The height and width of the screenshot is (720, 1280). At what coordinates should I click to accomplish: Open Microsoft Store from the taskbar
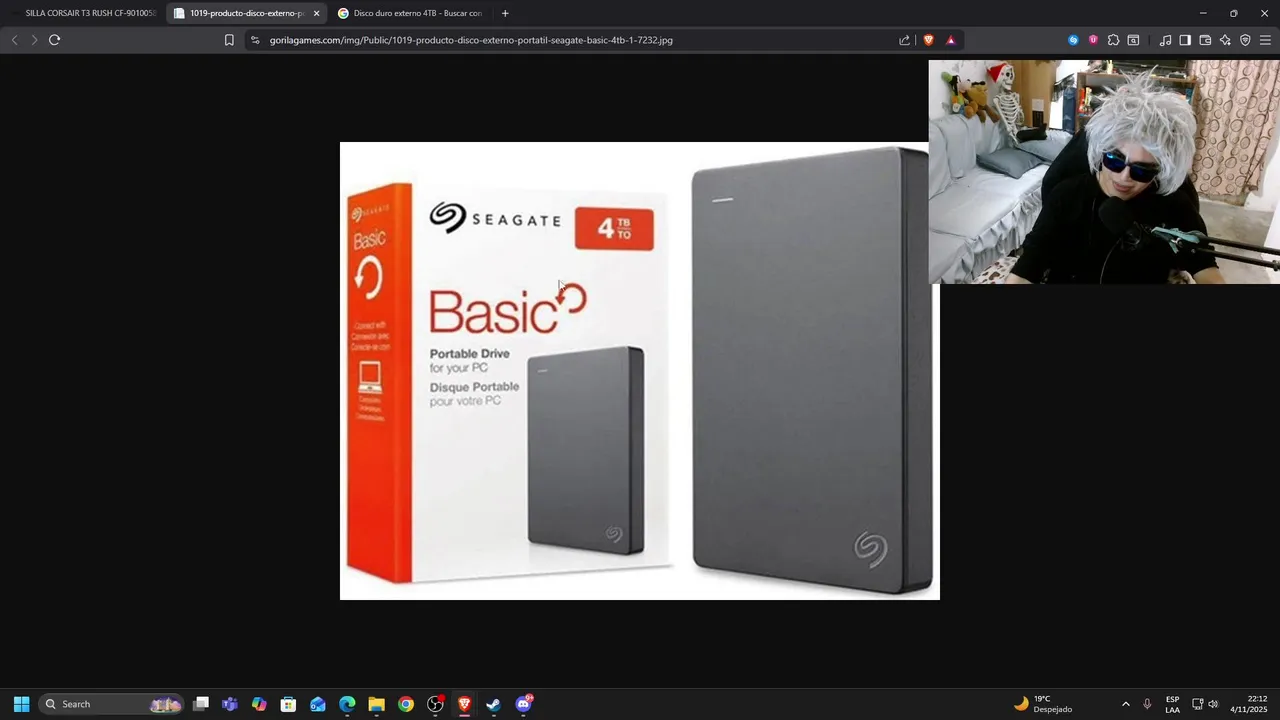(x=288, y=704)
